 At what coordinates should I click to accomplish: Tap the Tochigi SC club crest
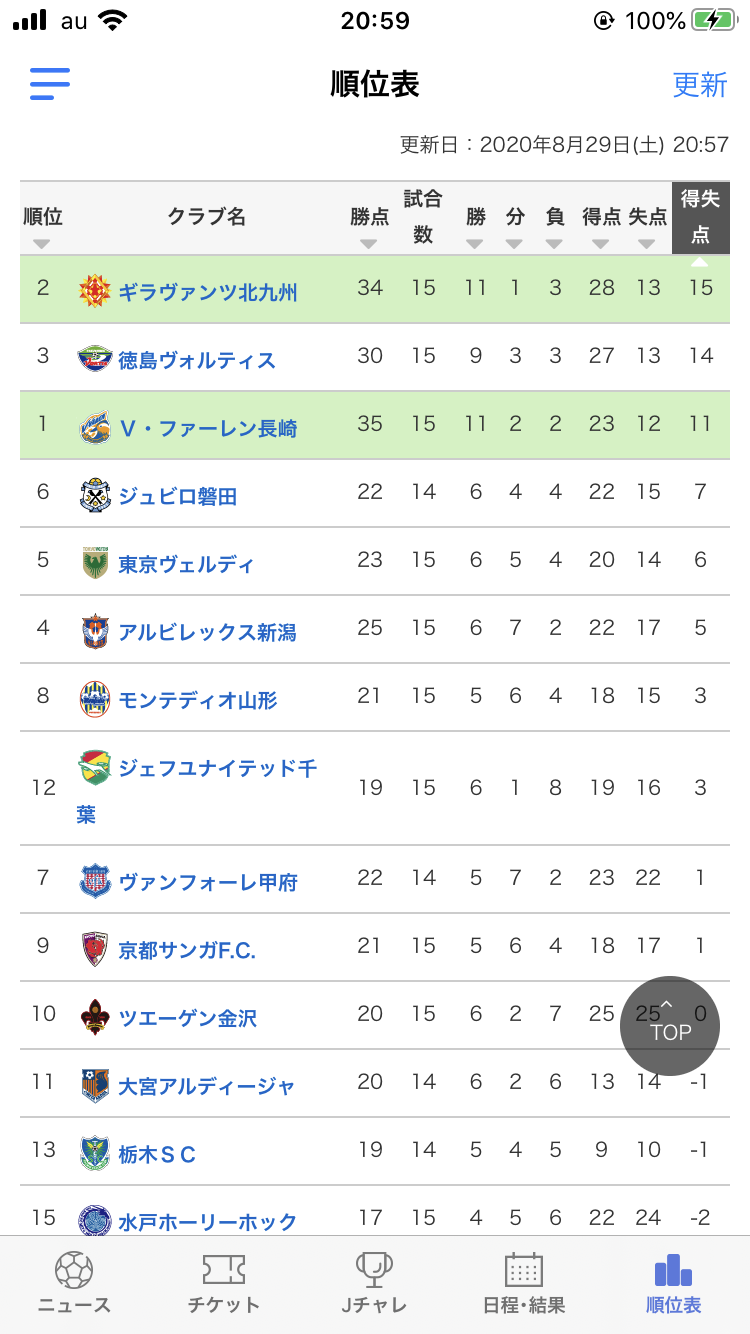point(94,1152)
